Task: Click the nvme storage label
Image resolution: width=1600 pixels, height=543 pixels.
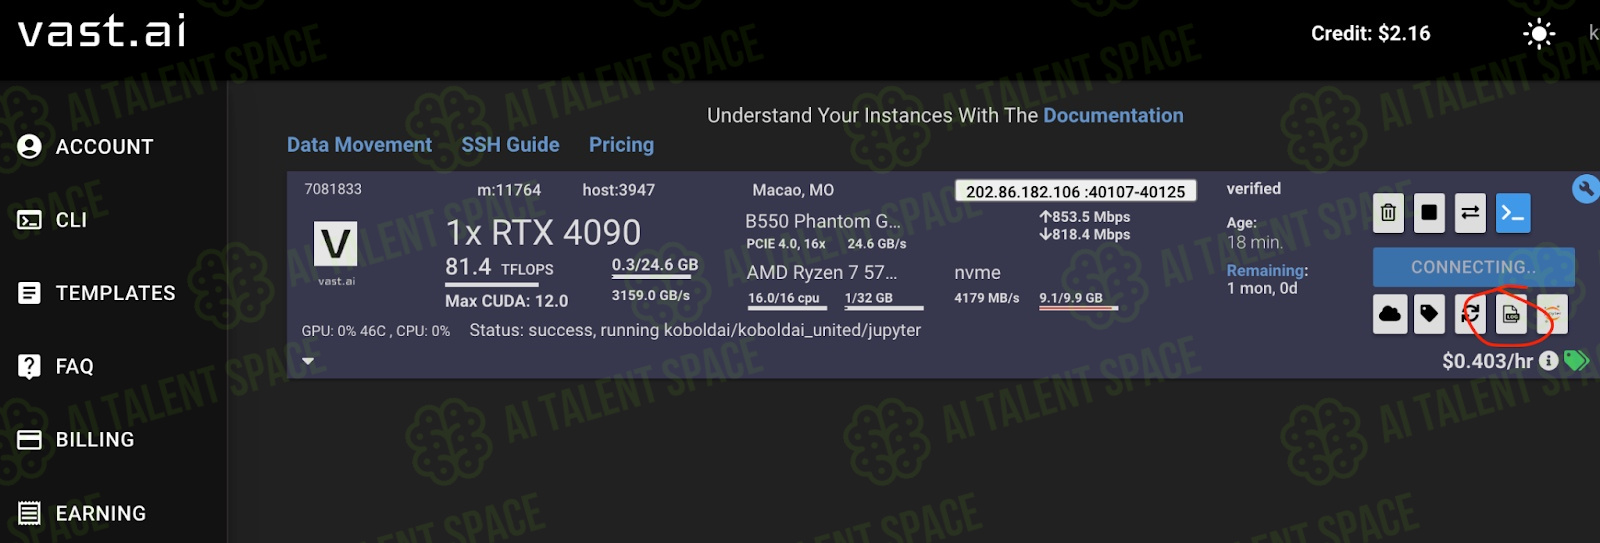Action: [977, 273]
